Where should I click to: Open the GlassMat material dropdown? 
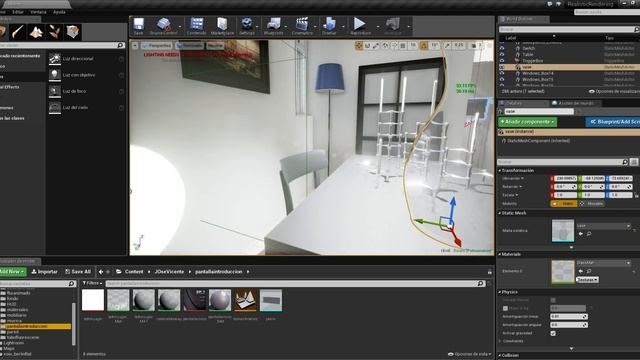(604, 263)
